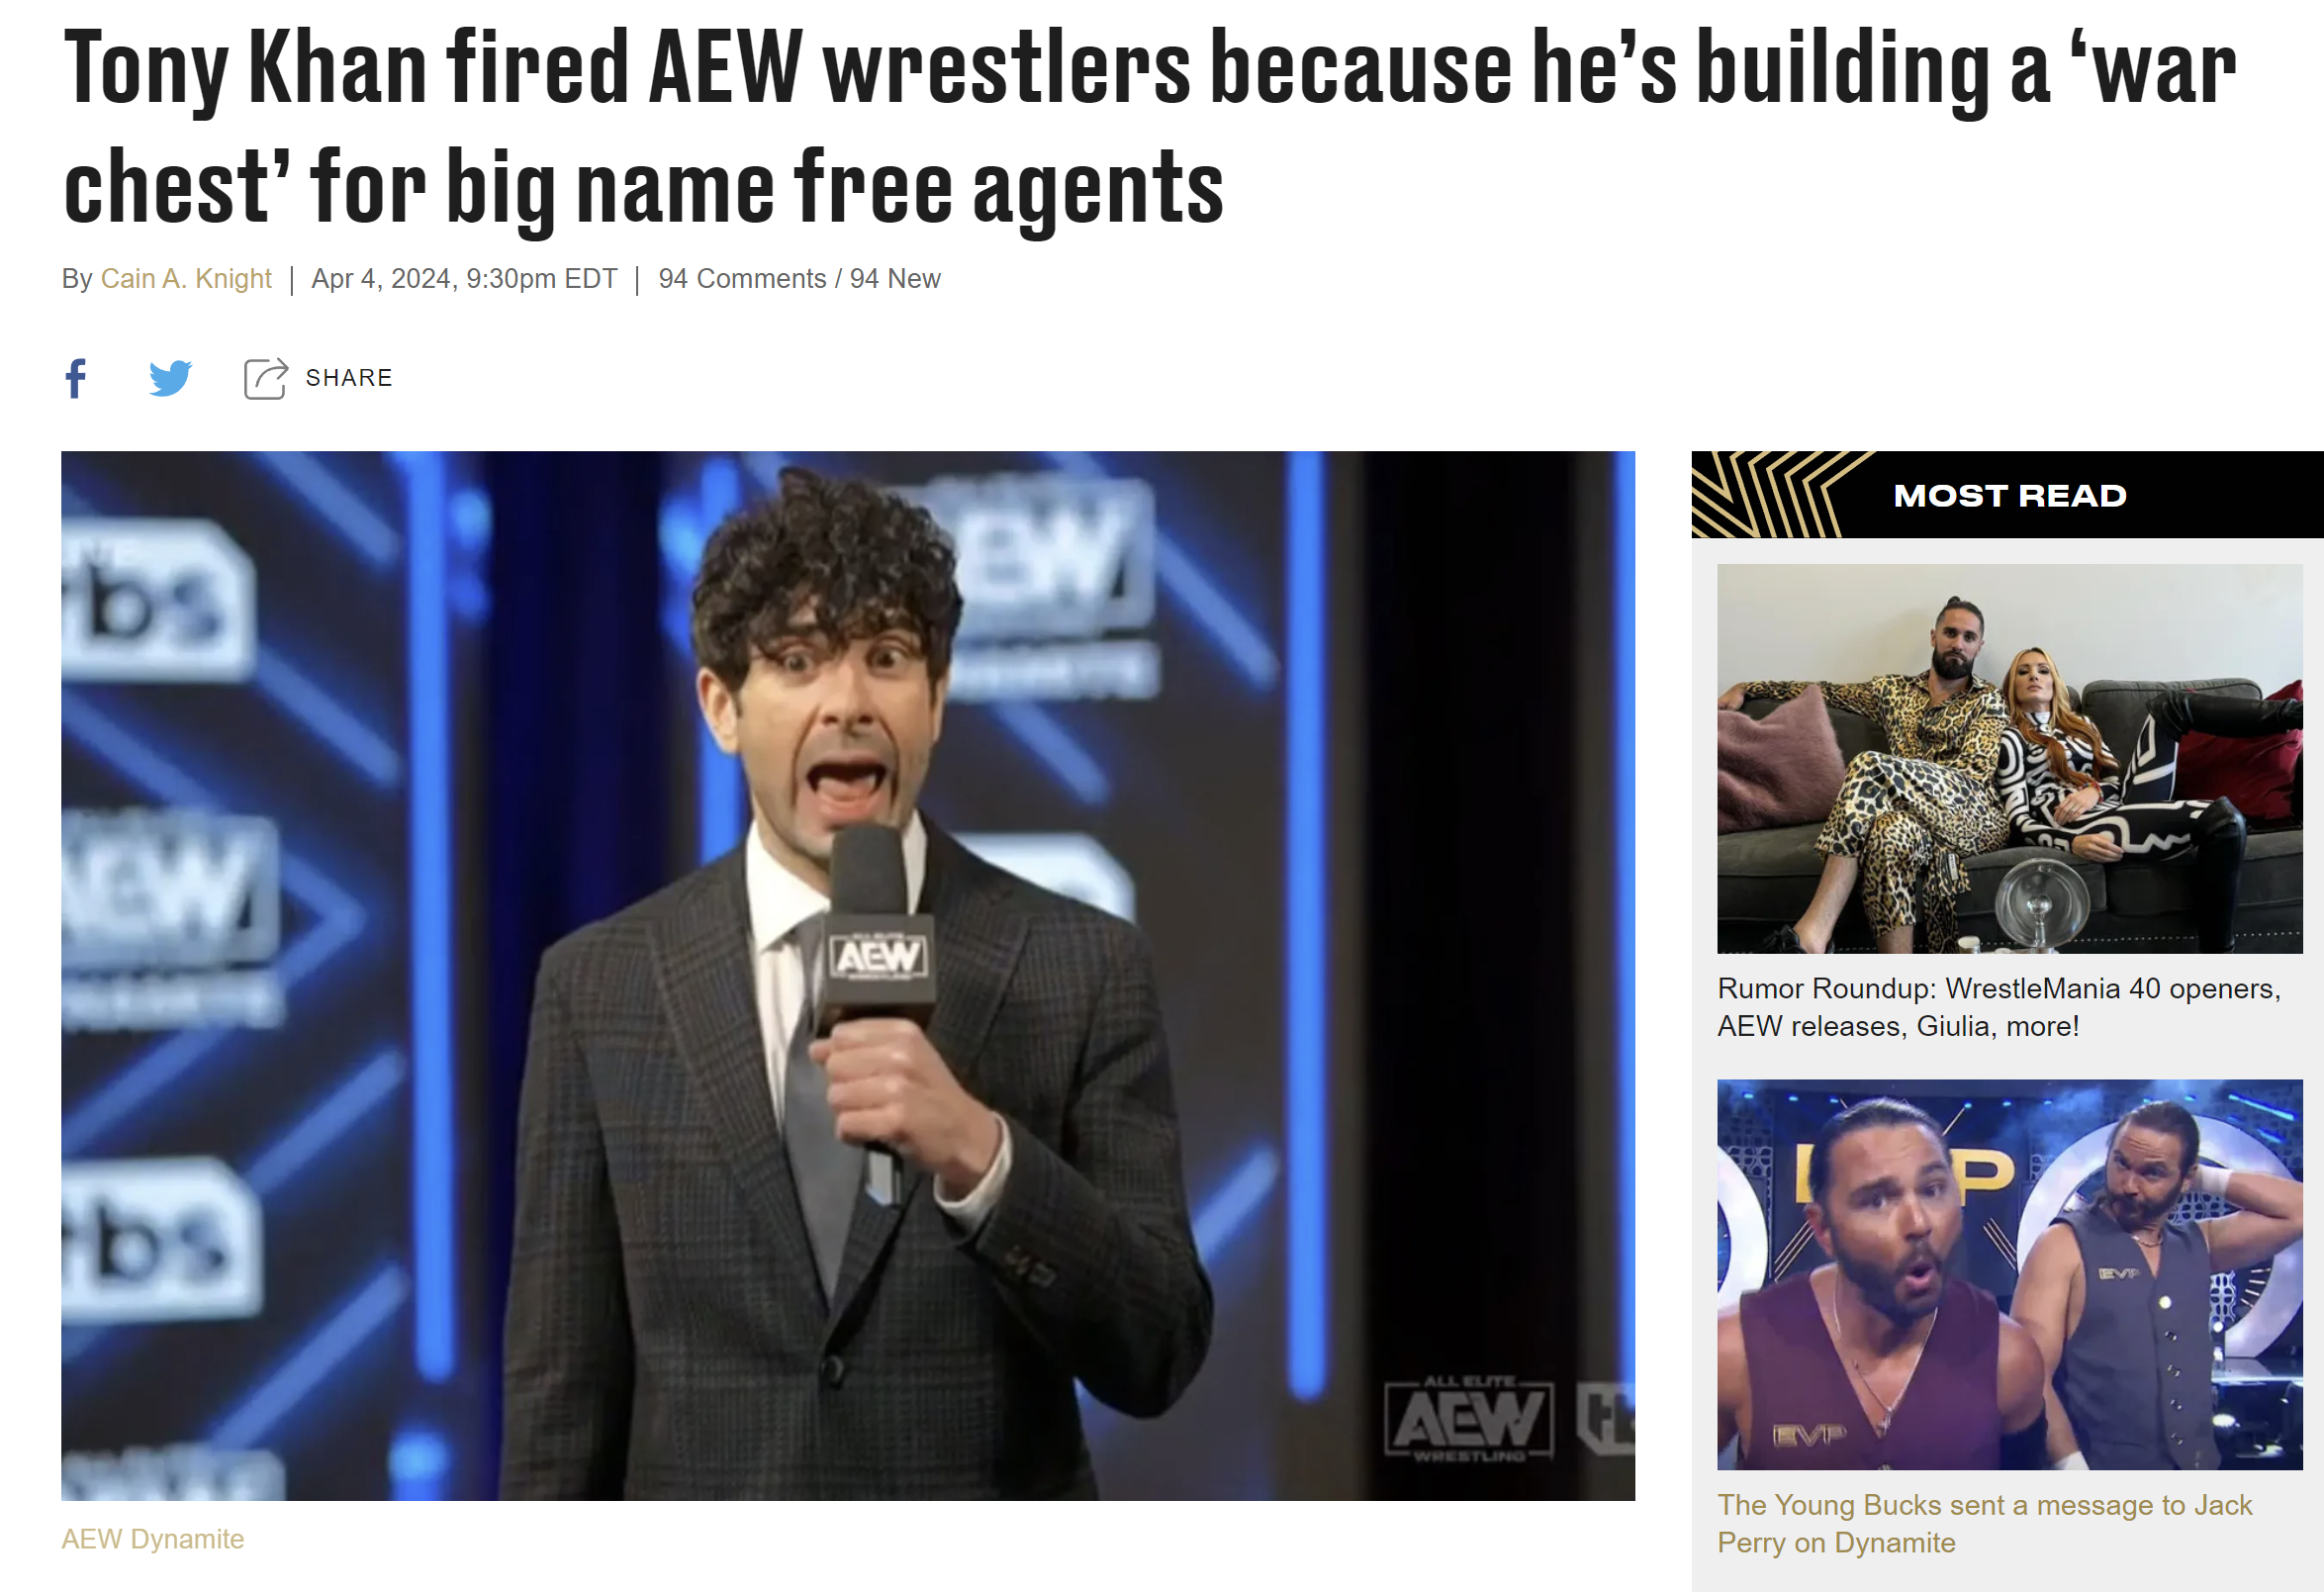The image size is (2324, 1592).
Task: Open the couch photo Rumor Roundup thumbnail
Action: point(2010,758)
